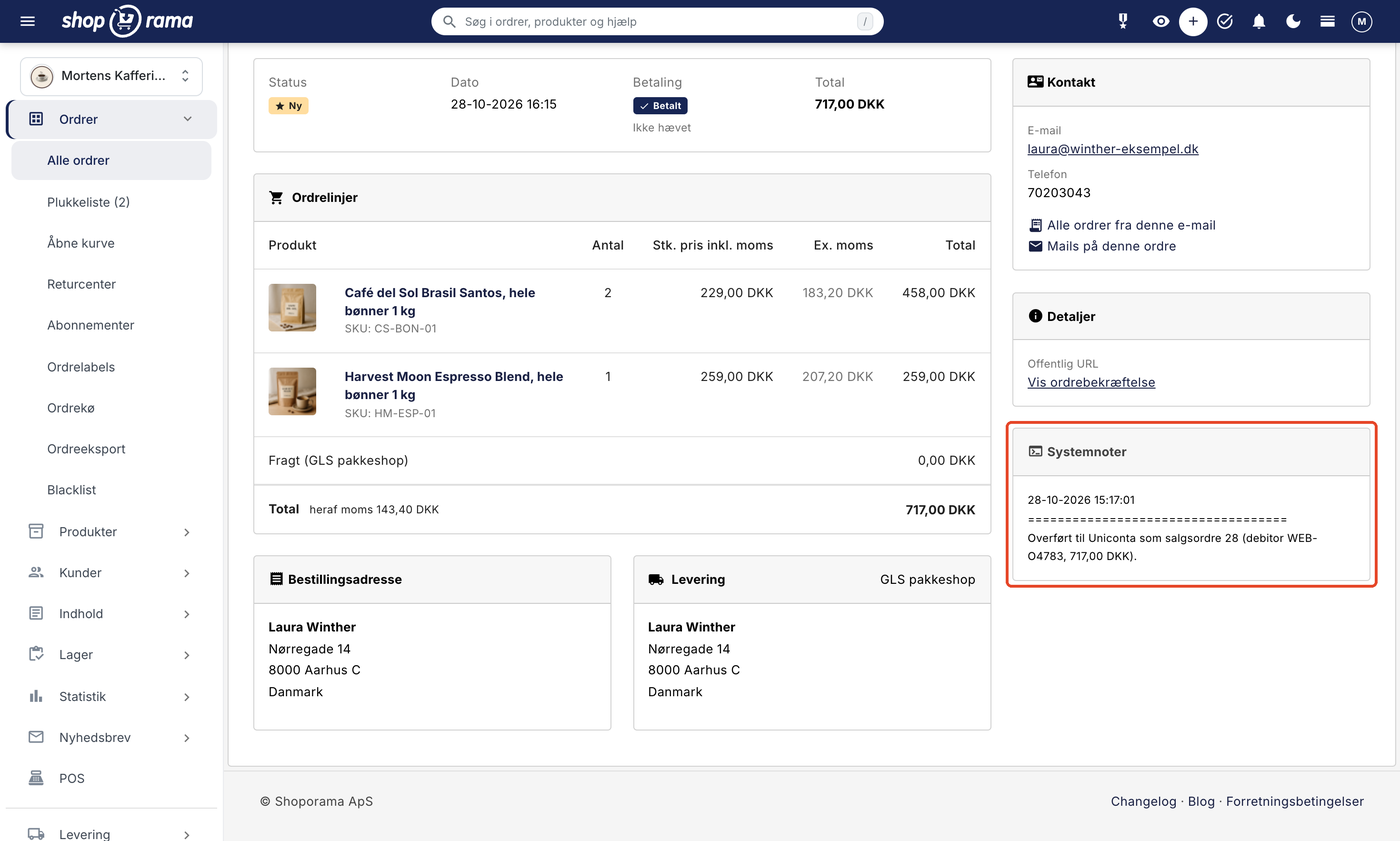Open the hamburger menu in the top bar
Screen dimensions: 1400x841
(27, 21)
